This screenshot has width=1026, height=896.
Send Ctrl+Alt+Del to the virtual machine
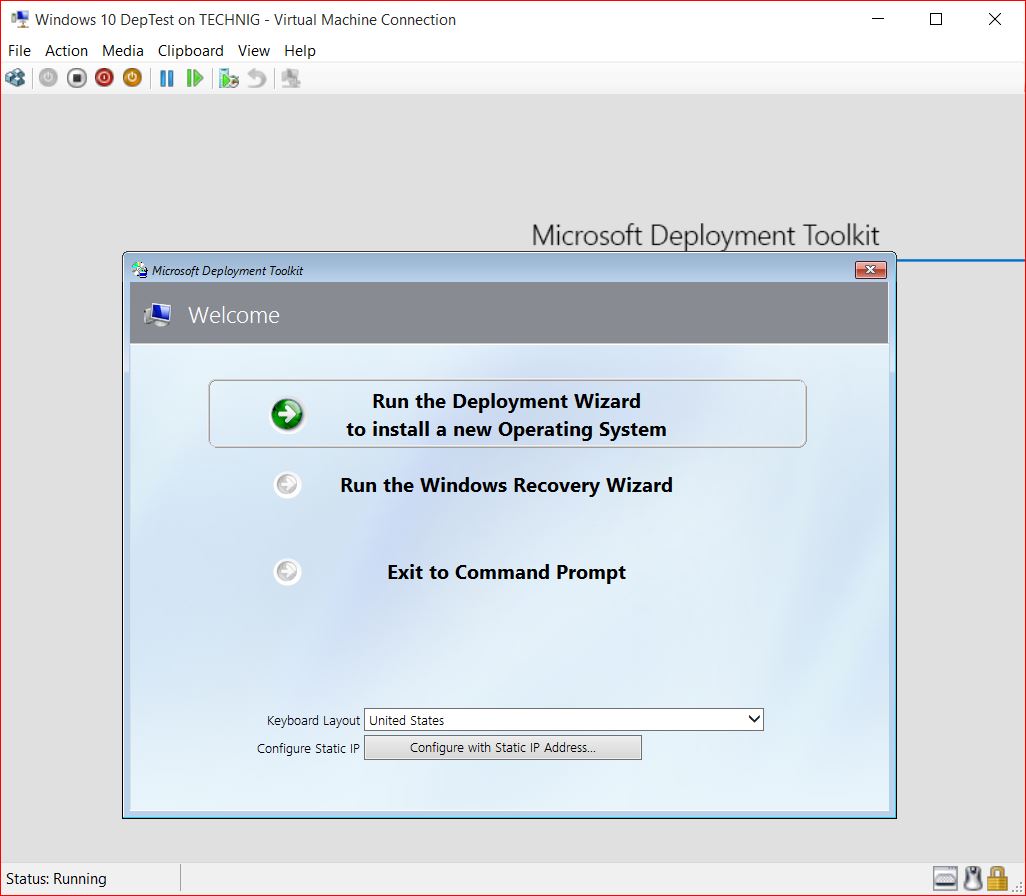click(15, 77)
